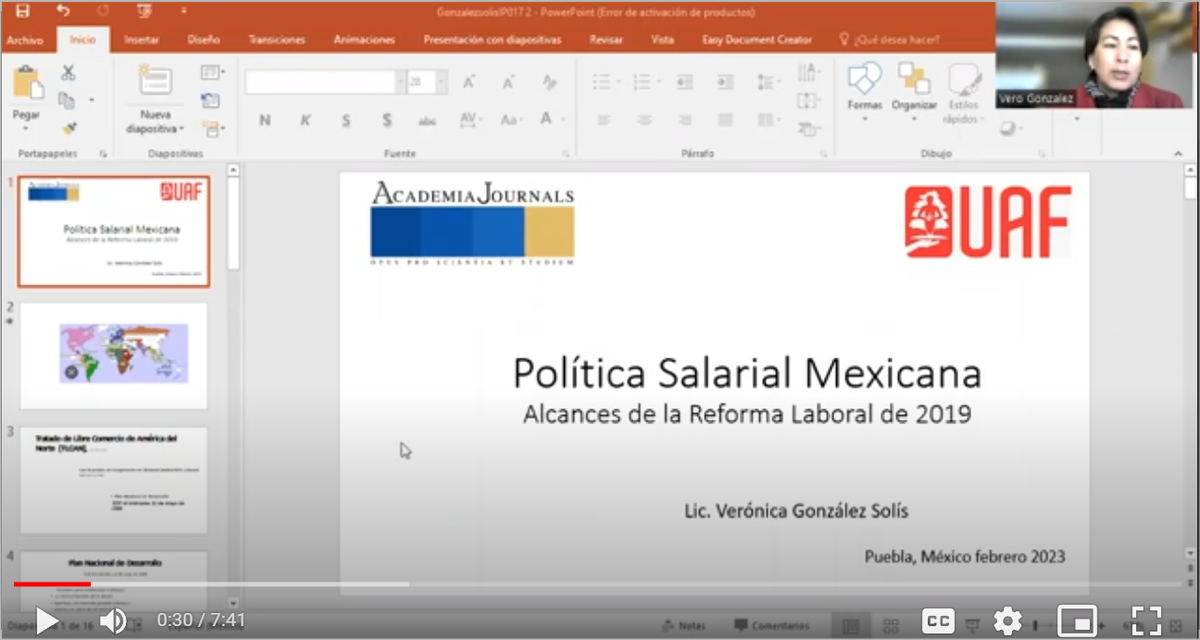Collapse the ribbon with the chevron arrow

[x=1178, y=153]
